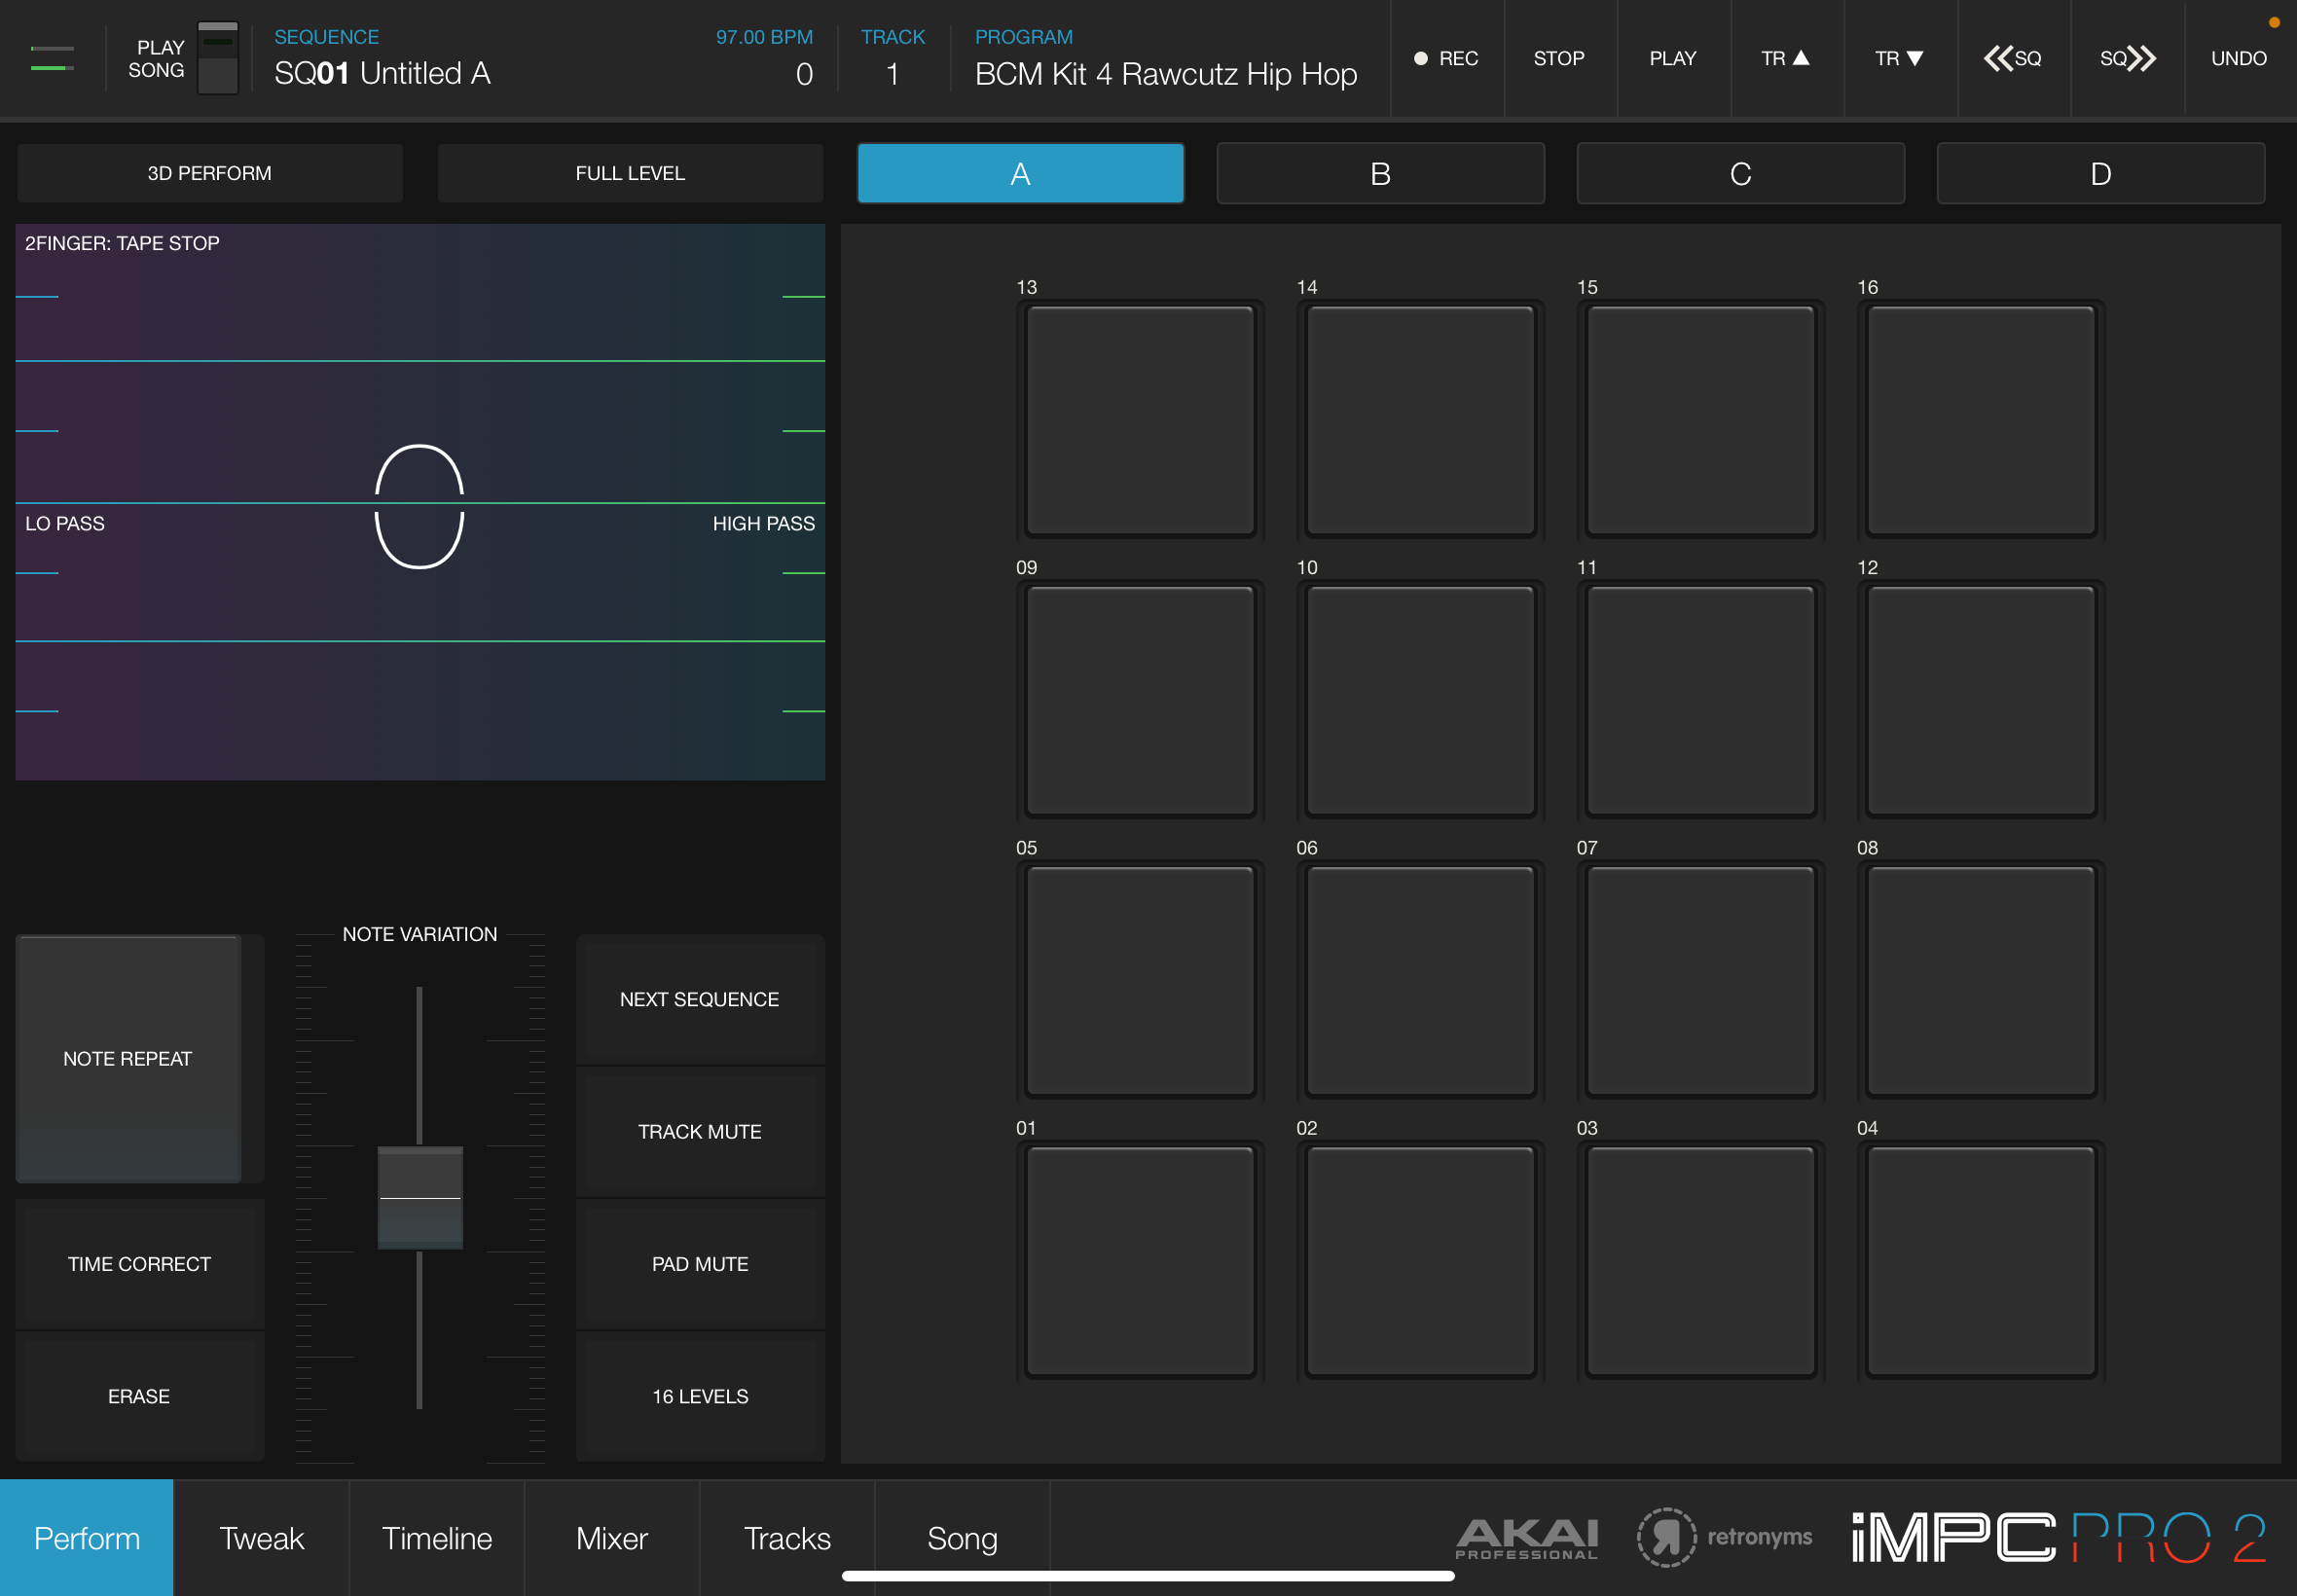This screenshot has height=1596, width=2297.
Task: Click the TR up arrow button
Action: click(1786, 58)
